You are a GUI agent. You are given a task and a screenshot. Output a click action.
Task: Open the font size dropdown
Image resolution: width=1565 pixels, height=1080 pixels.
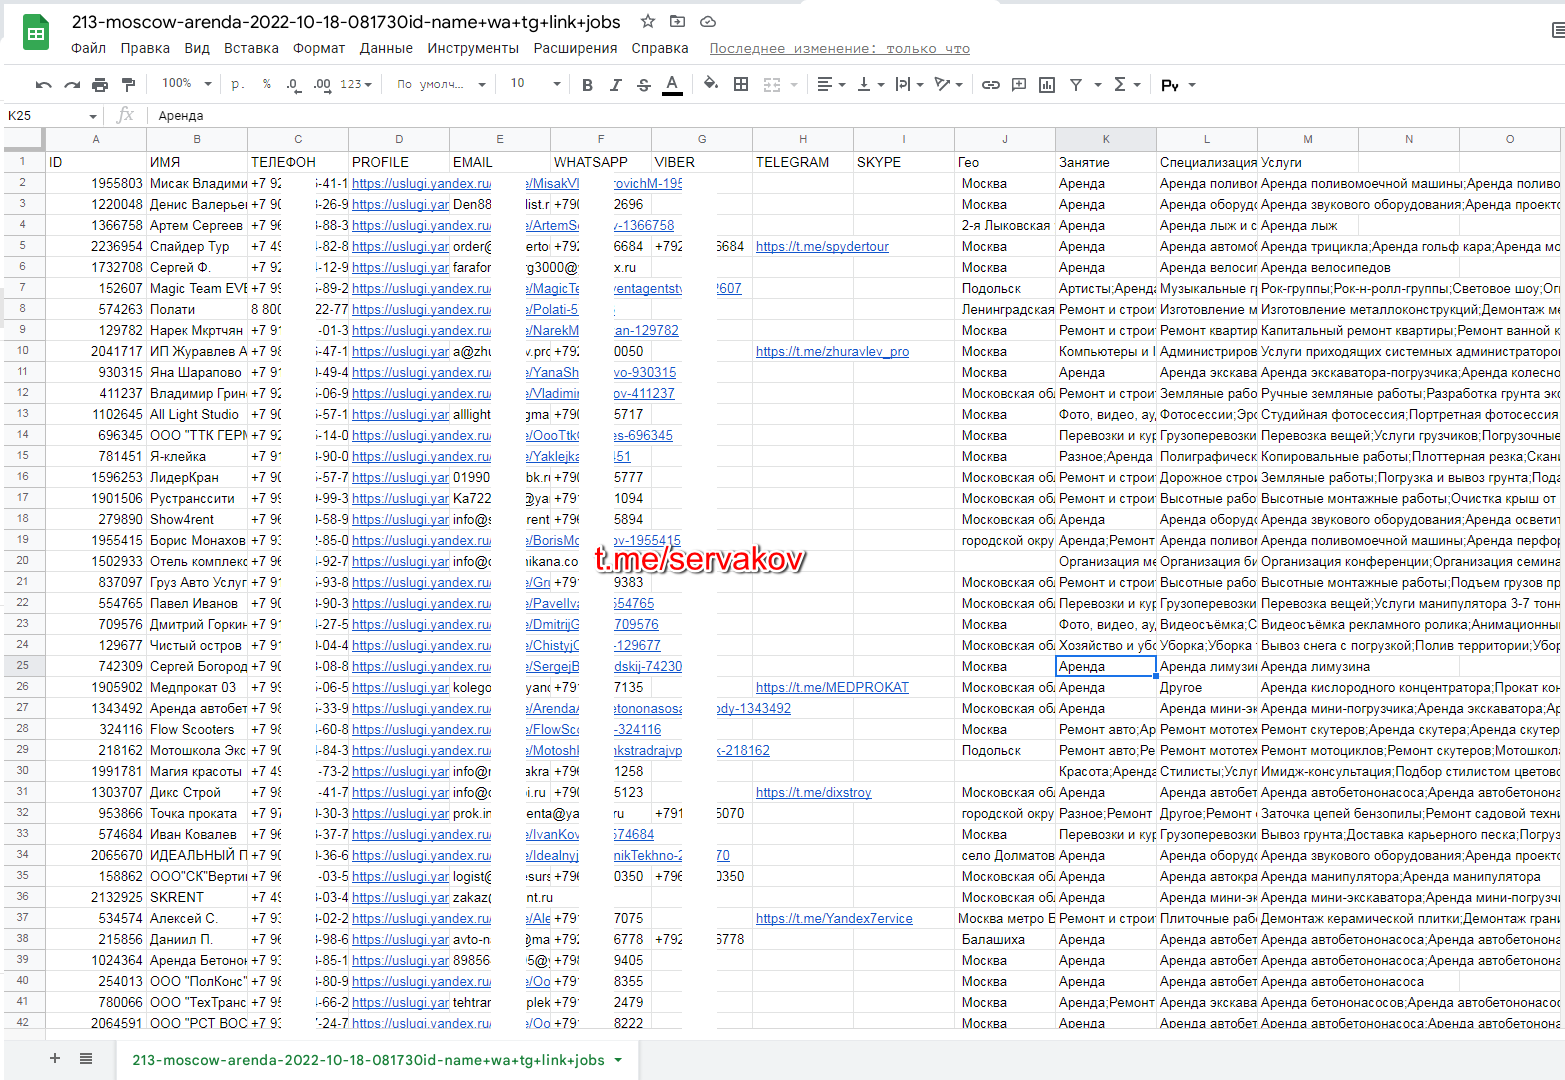pos(535,84)
